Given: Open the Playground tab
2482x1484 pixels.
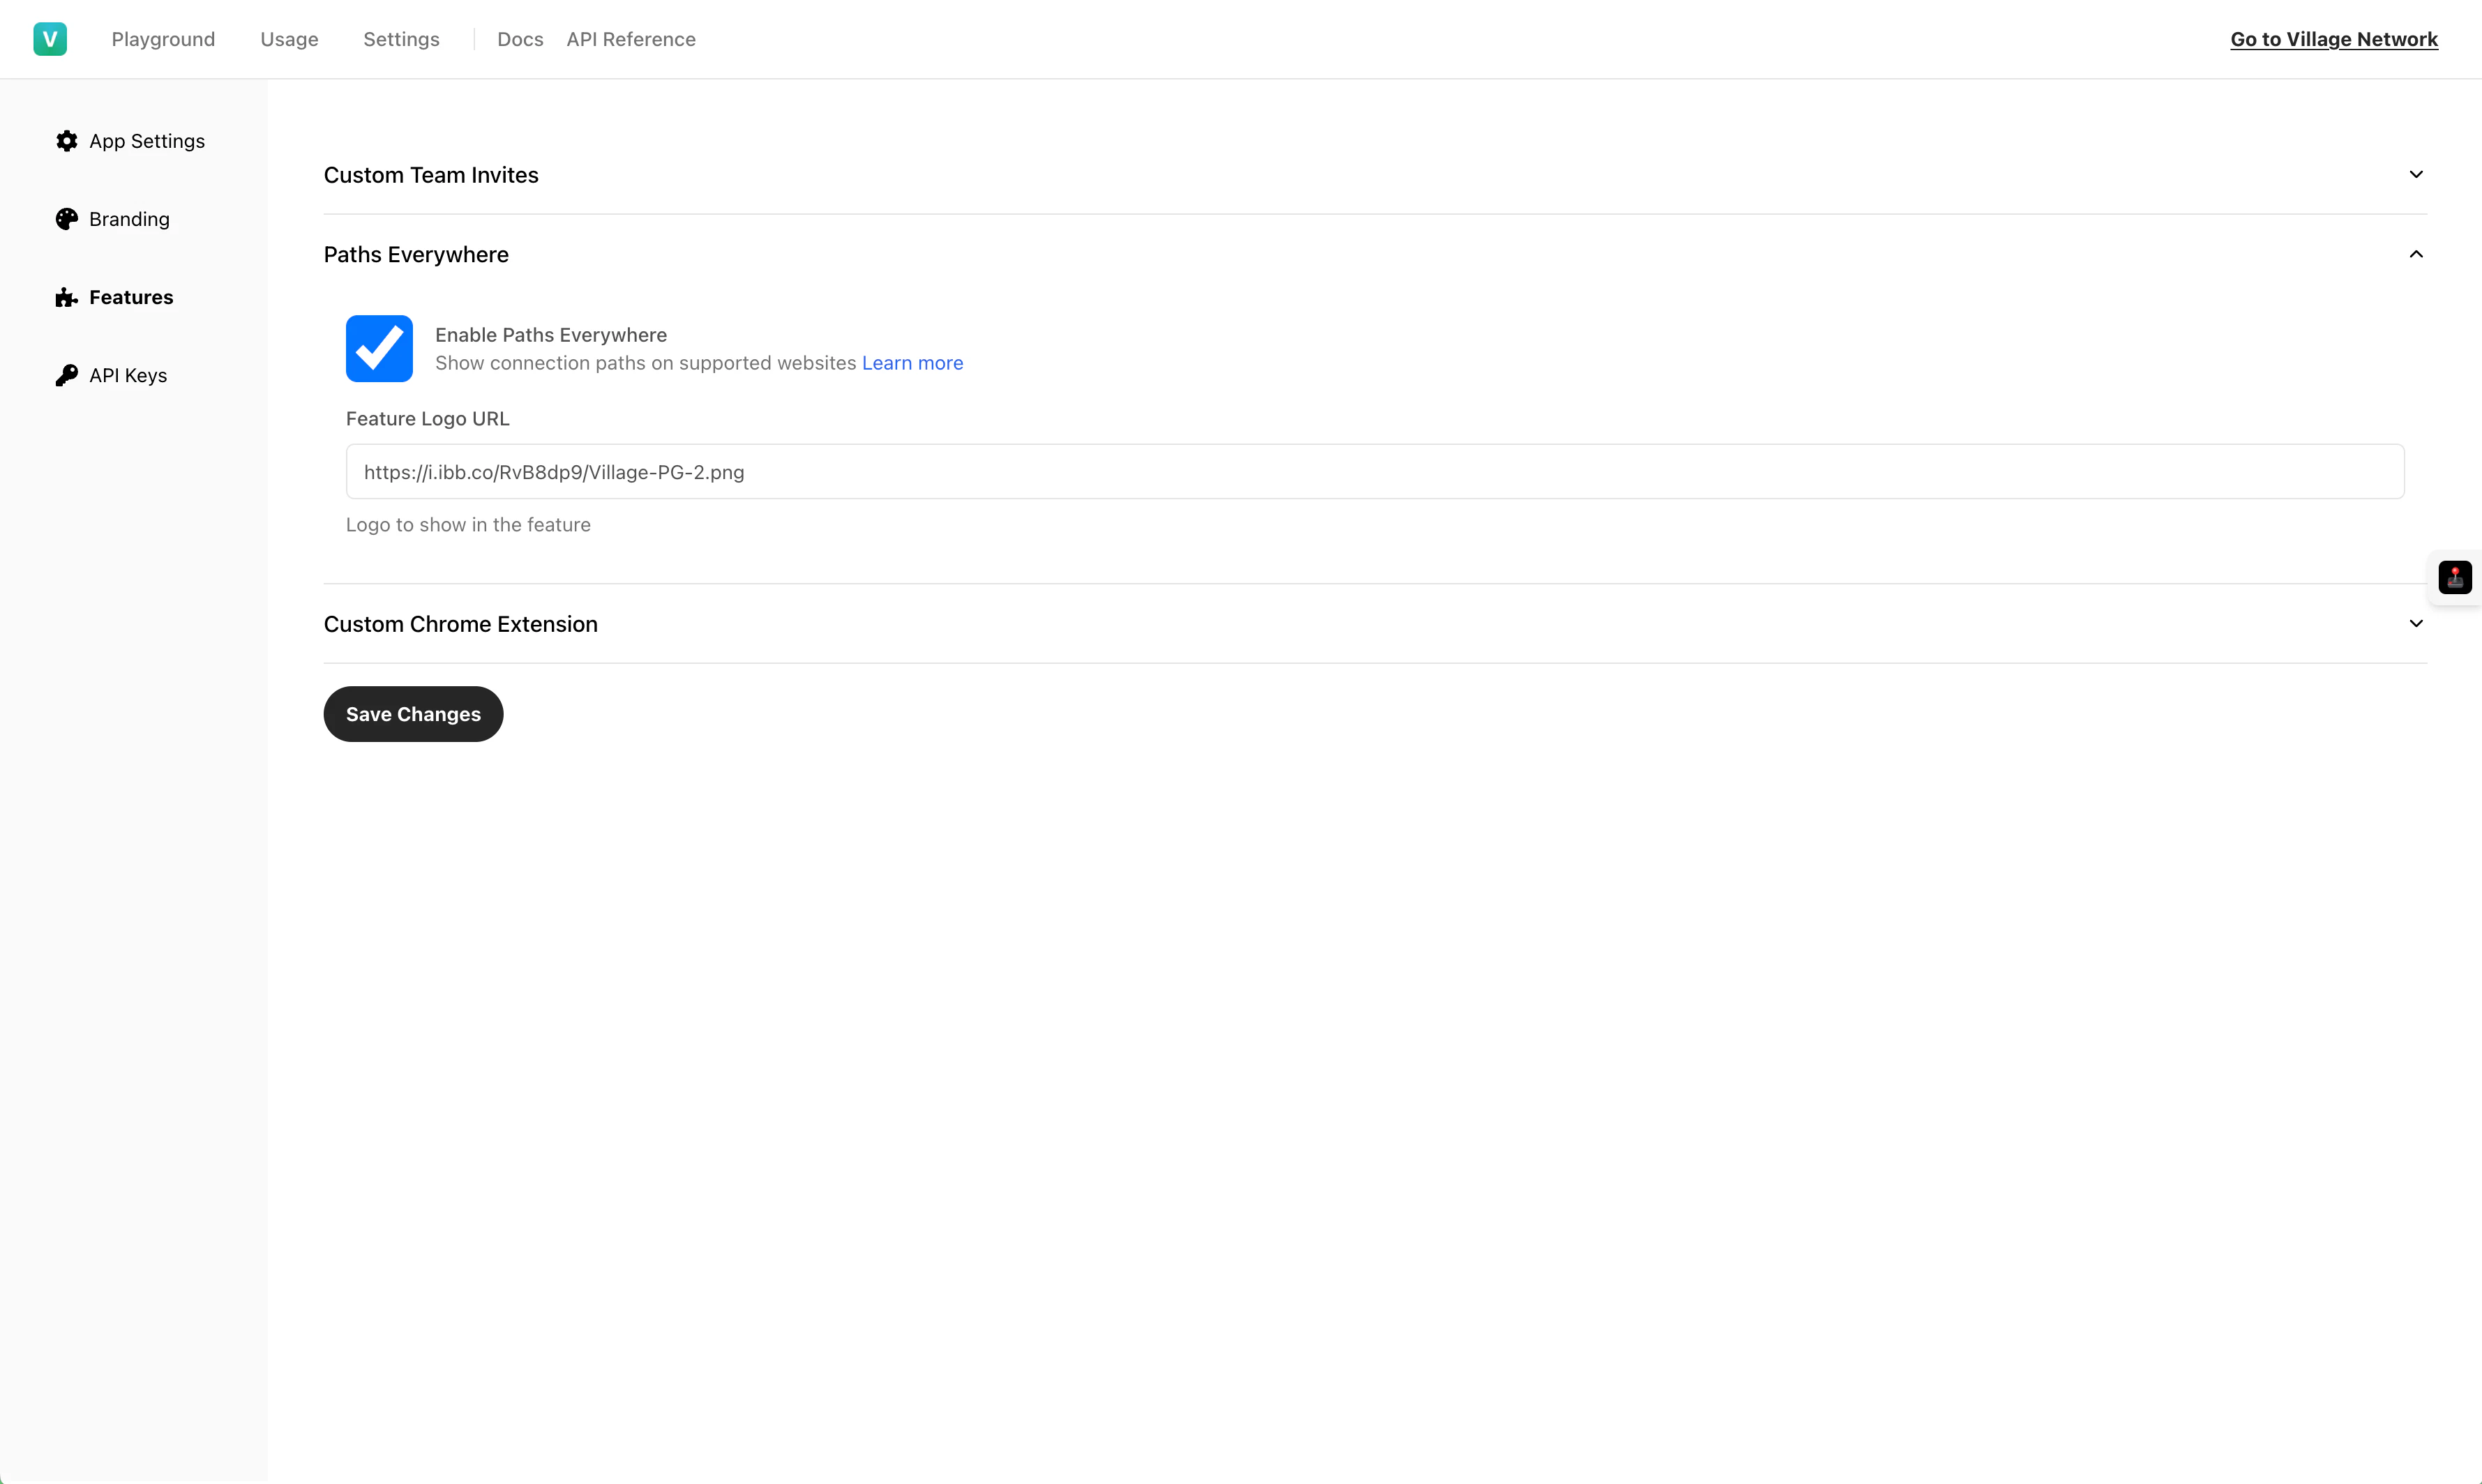Looking at the screenshot, I should (x=163, y=39).
